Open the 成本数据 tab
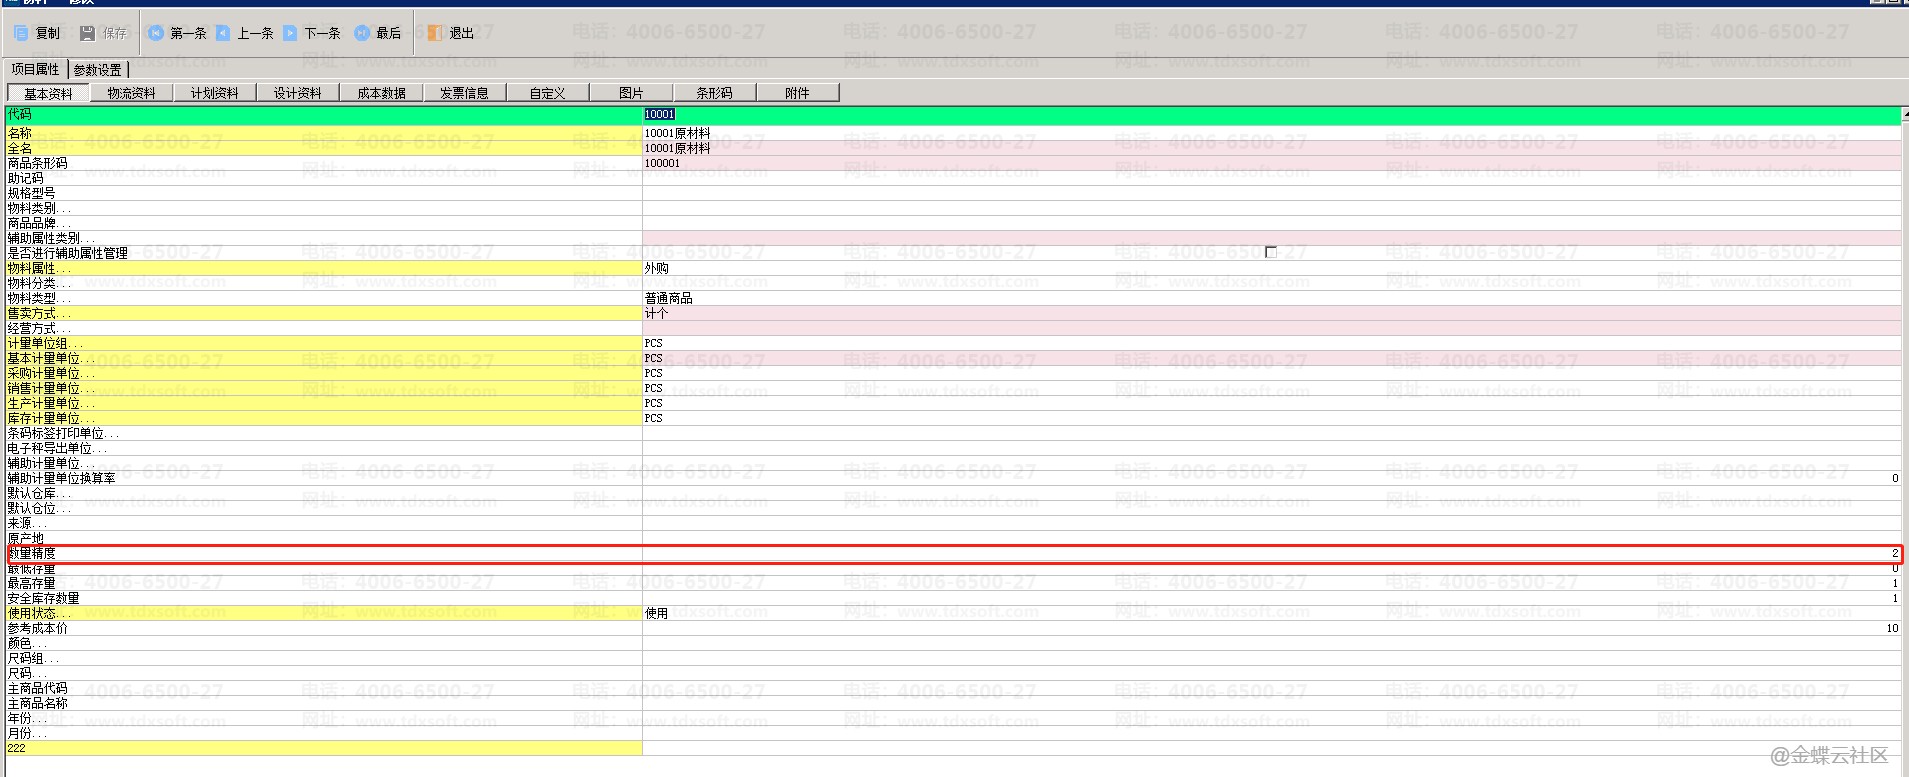The image size is (1909, 777). (x=381, y=93)
